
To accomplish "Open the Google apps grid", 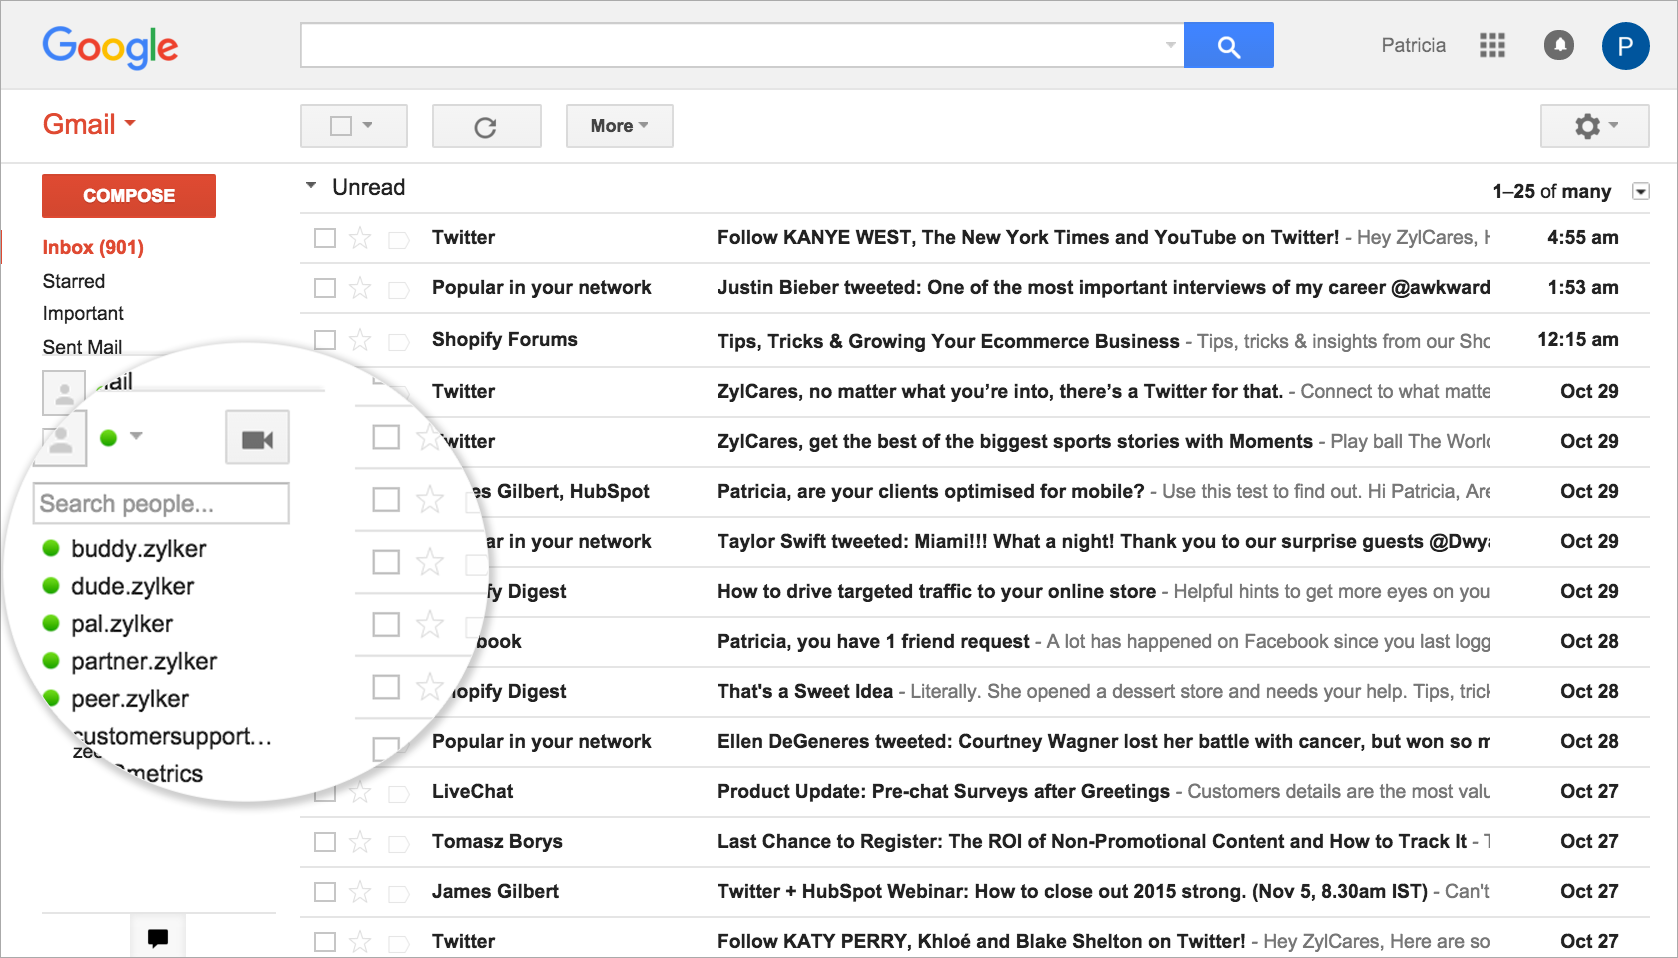I will 1492,45.
